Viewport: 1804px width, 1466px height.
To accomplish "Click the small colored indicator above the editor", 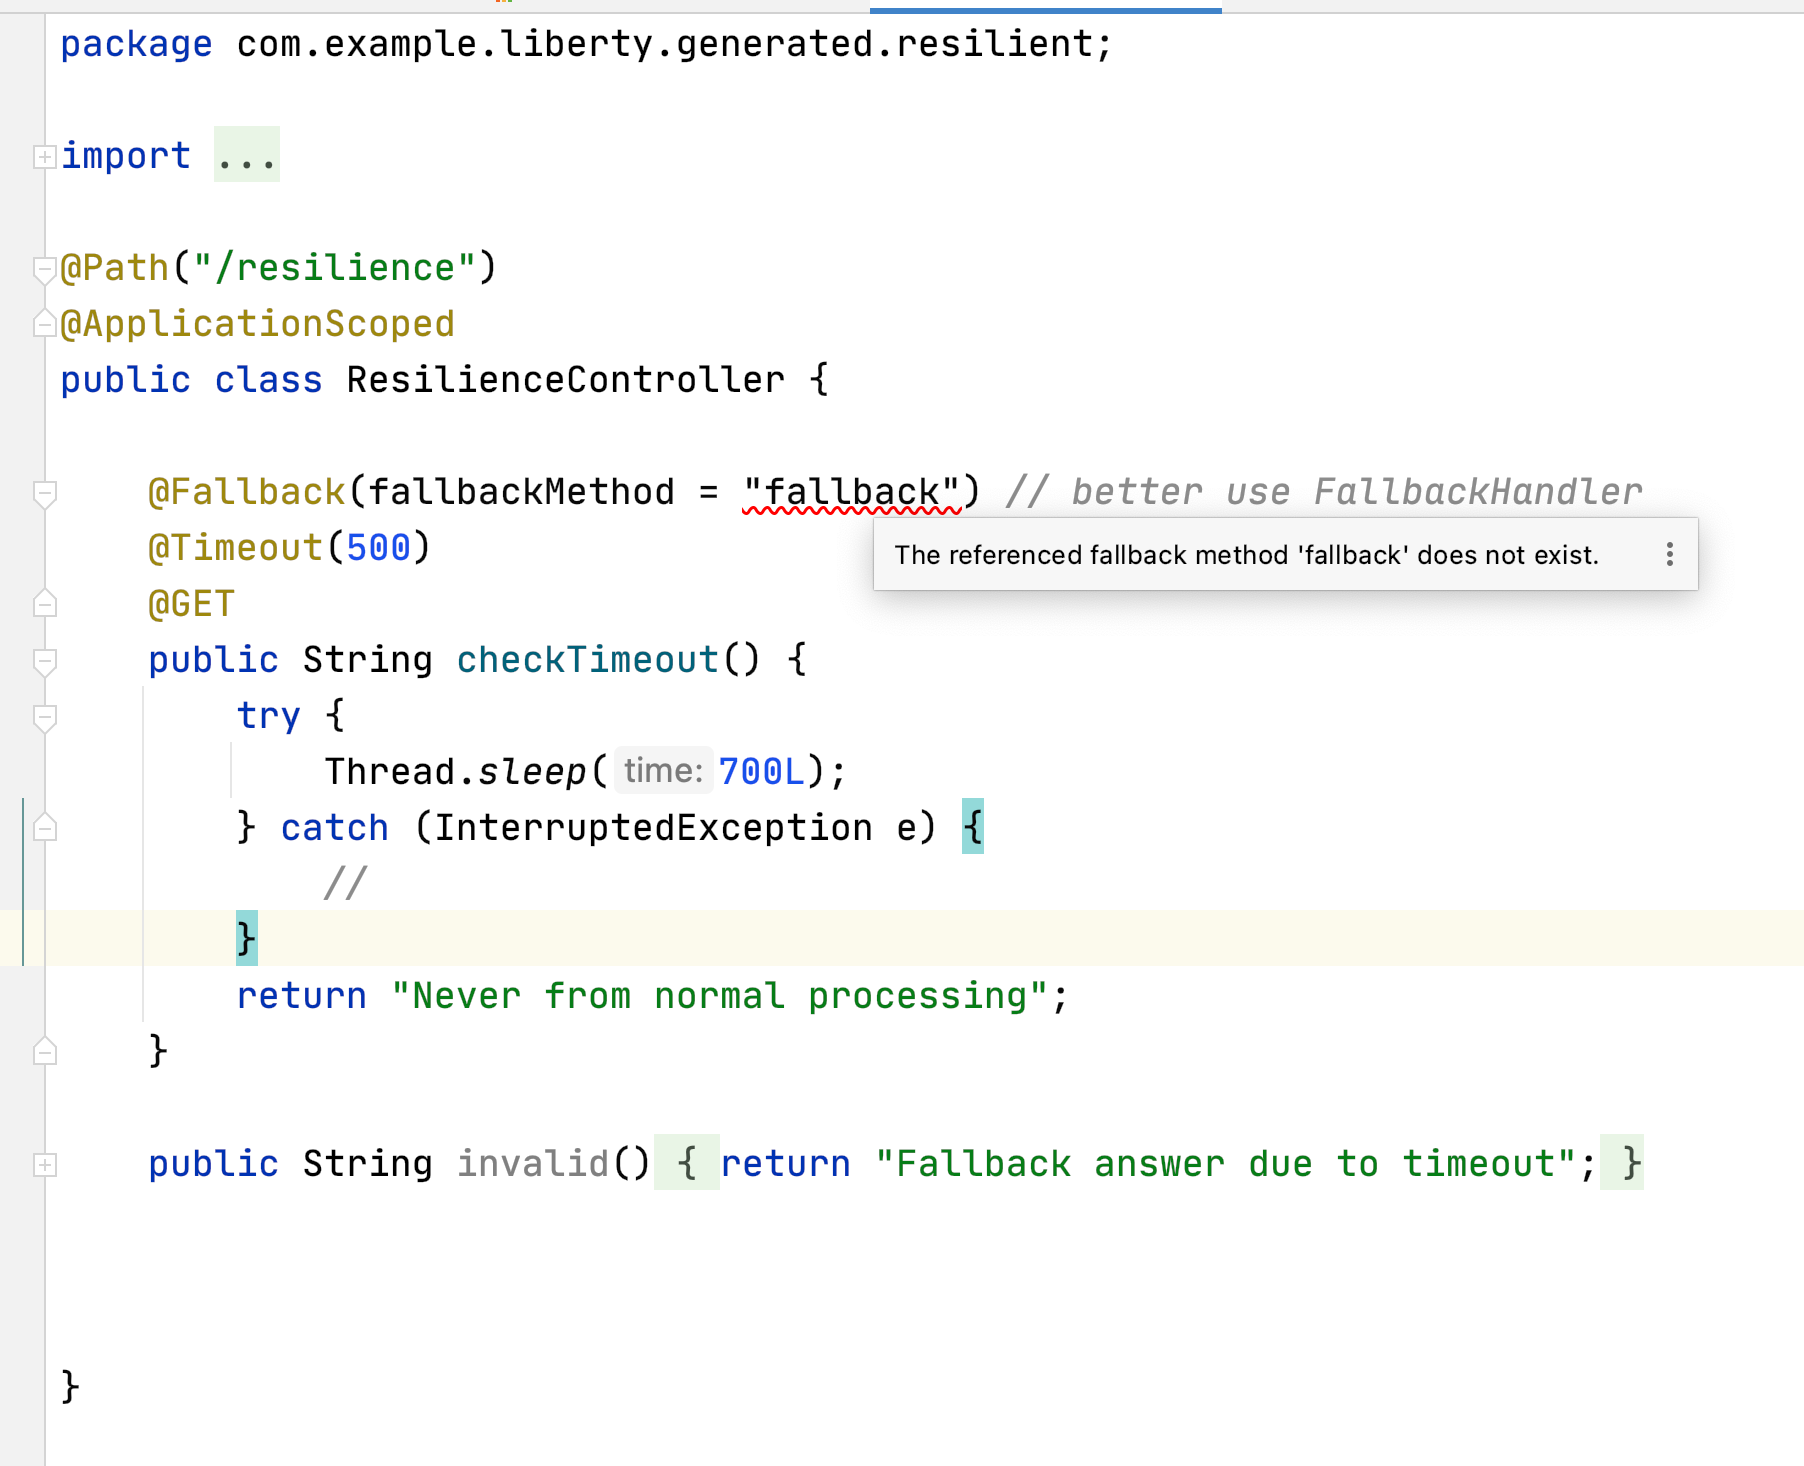I will click(x=505, y=4).
